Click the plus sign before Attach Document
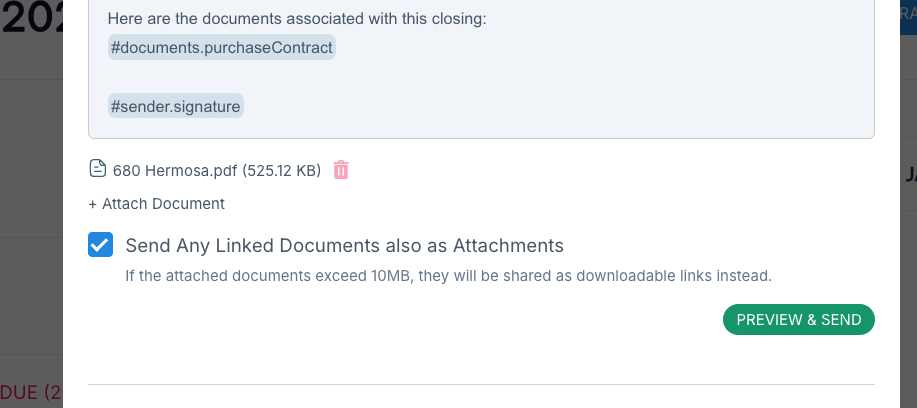 tap(93, 204)
